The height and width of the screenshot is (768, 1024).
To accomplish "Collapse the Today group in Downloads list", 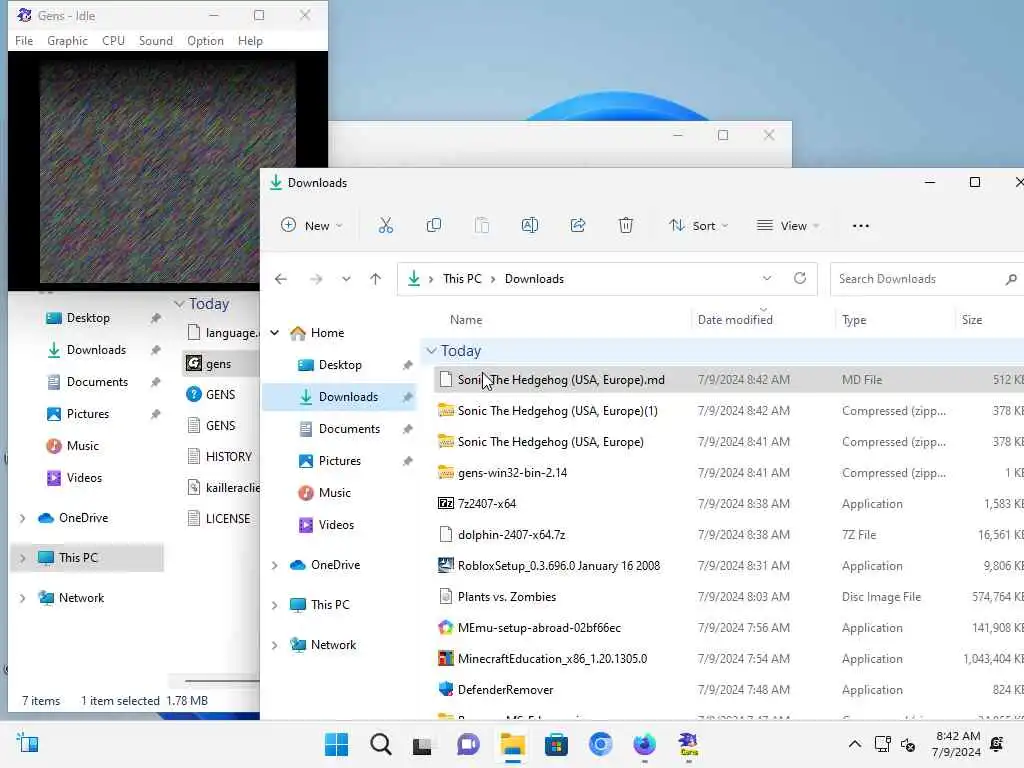I will (x=432, y=351).
